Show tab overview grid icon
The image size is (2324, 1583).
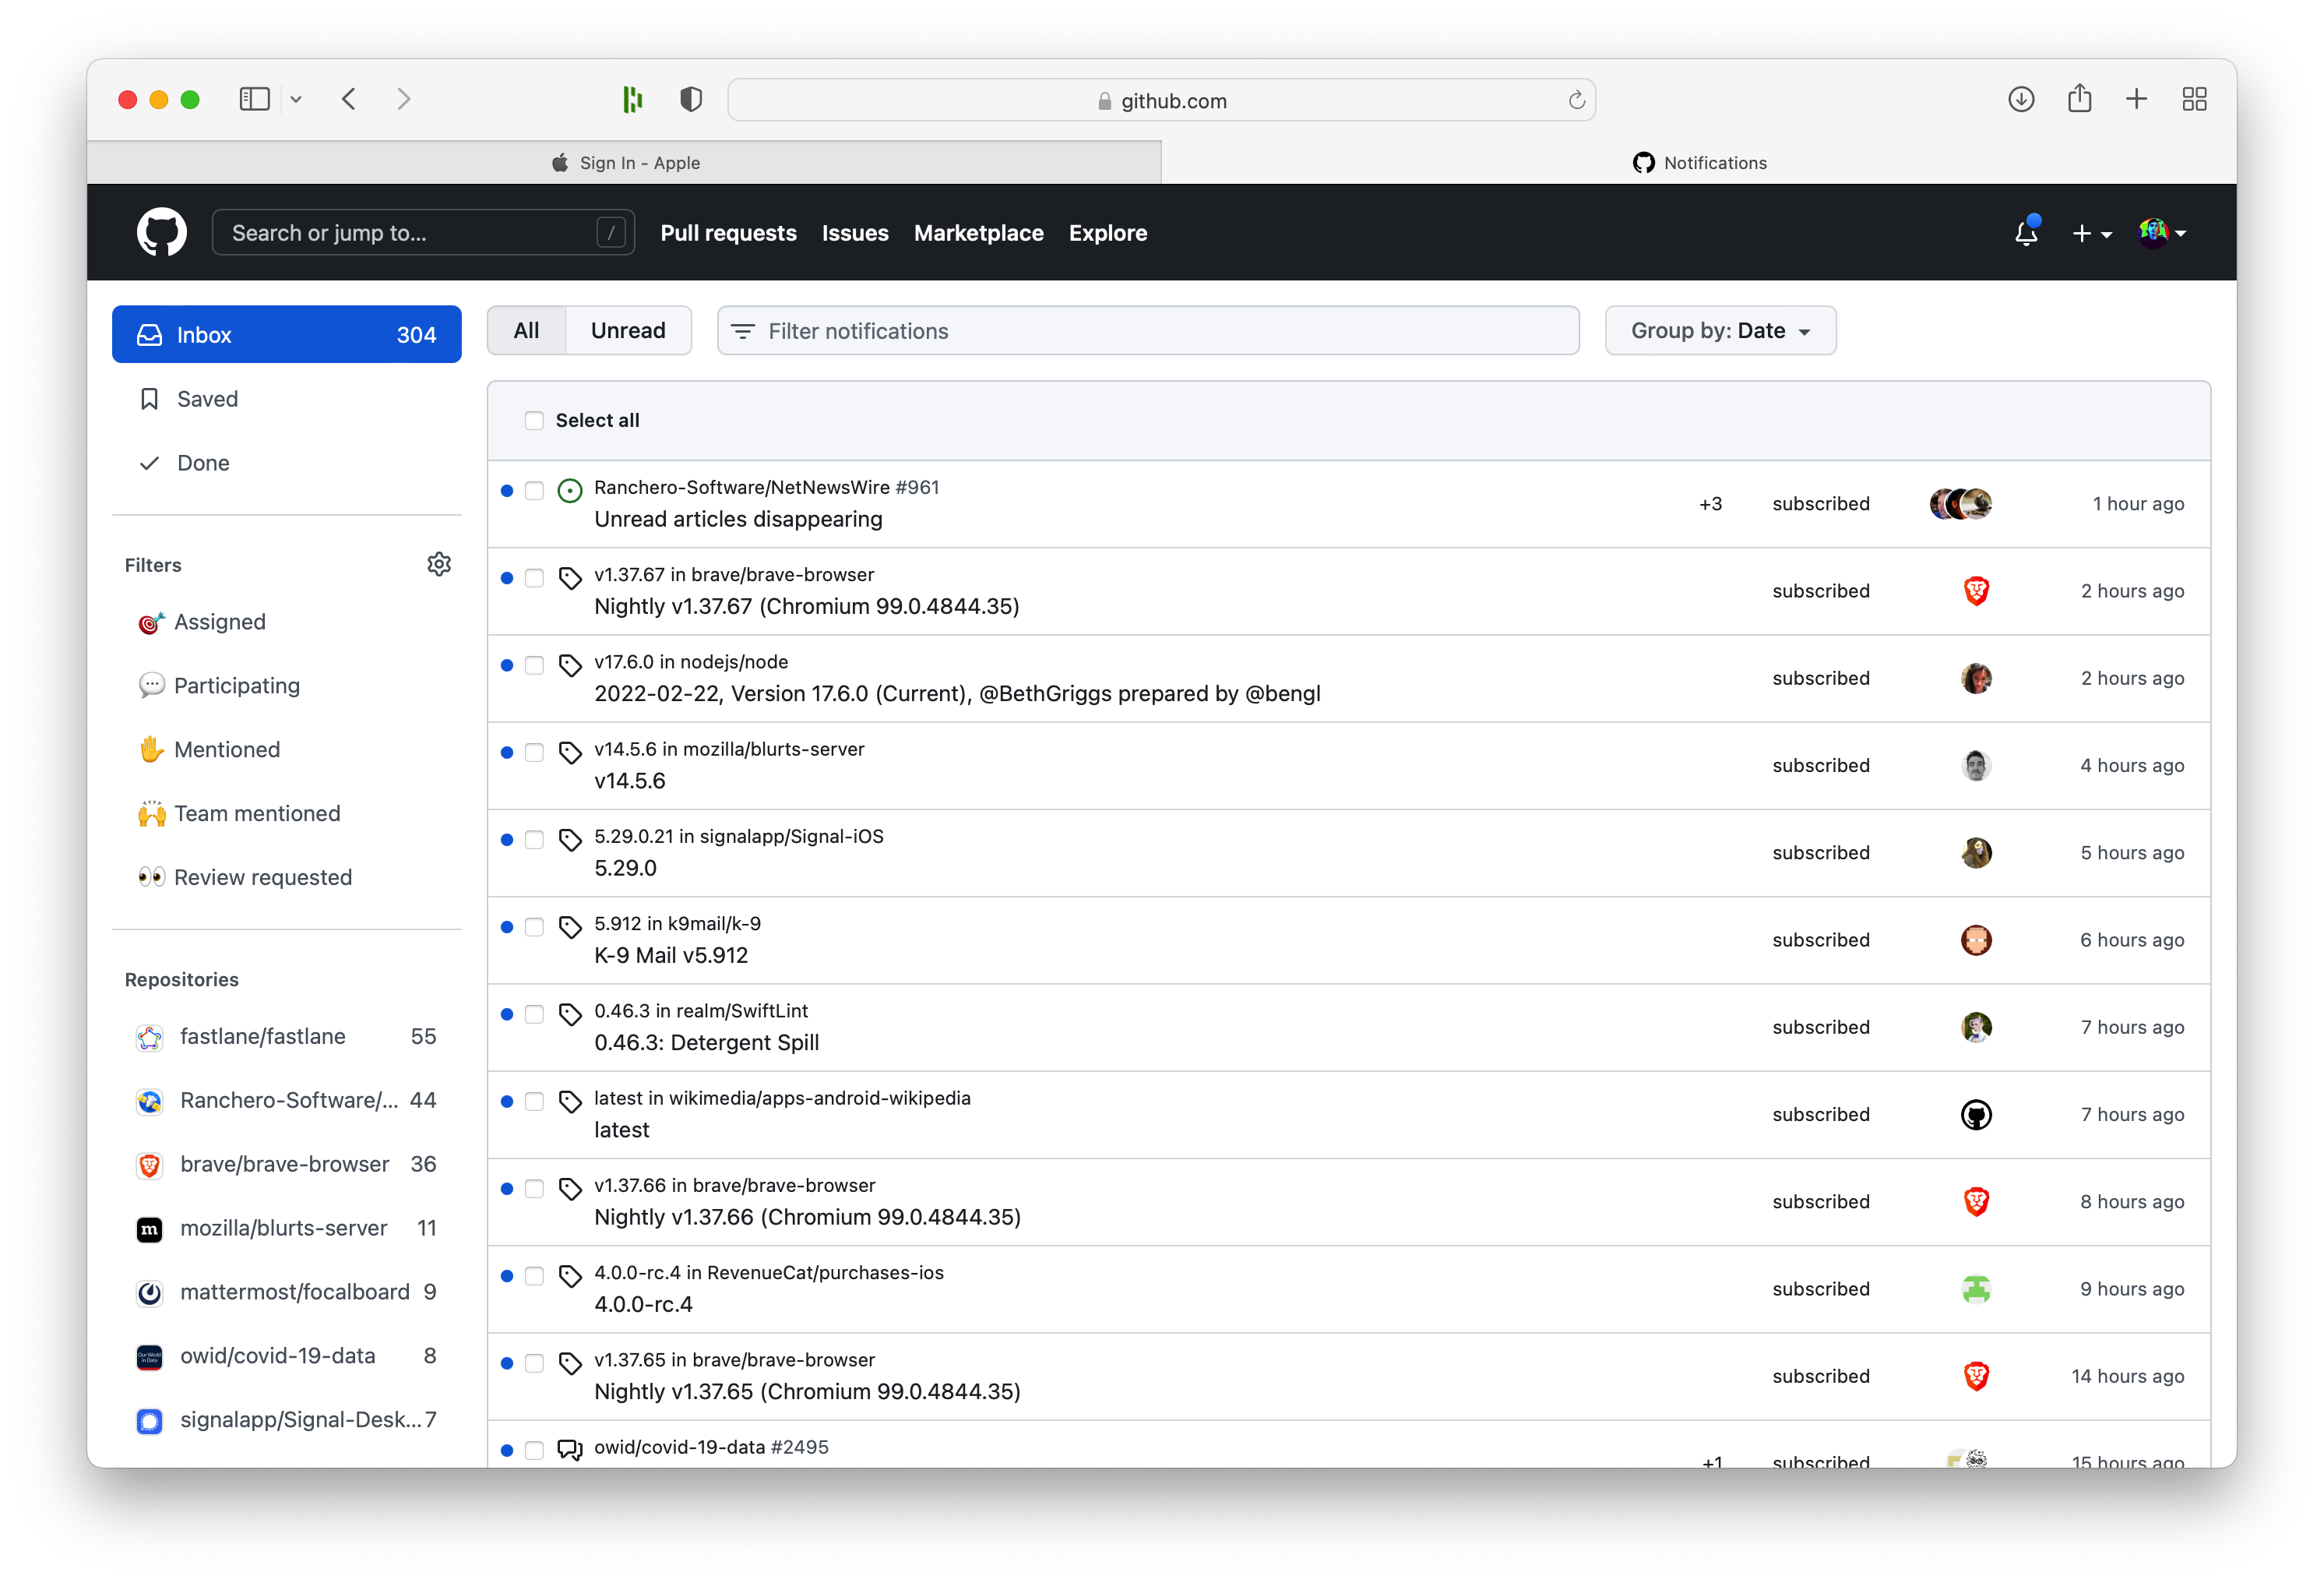click(2195, 99)
